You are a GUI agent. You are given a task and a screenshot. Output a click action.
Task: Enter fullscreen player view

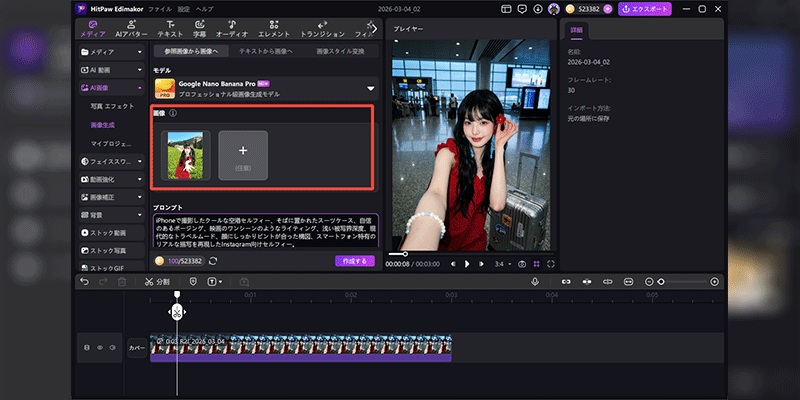[x=551, y=264]
